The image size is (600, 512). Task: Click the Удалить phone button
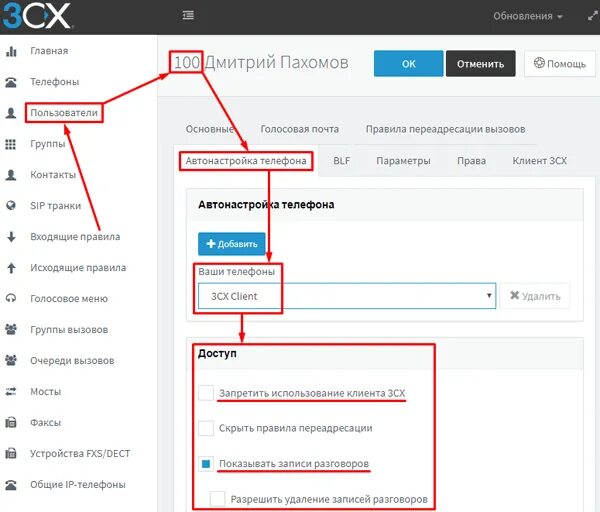tap(535, 296)
